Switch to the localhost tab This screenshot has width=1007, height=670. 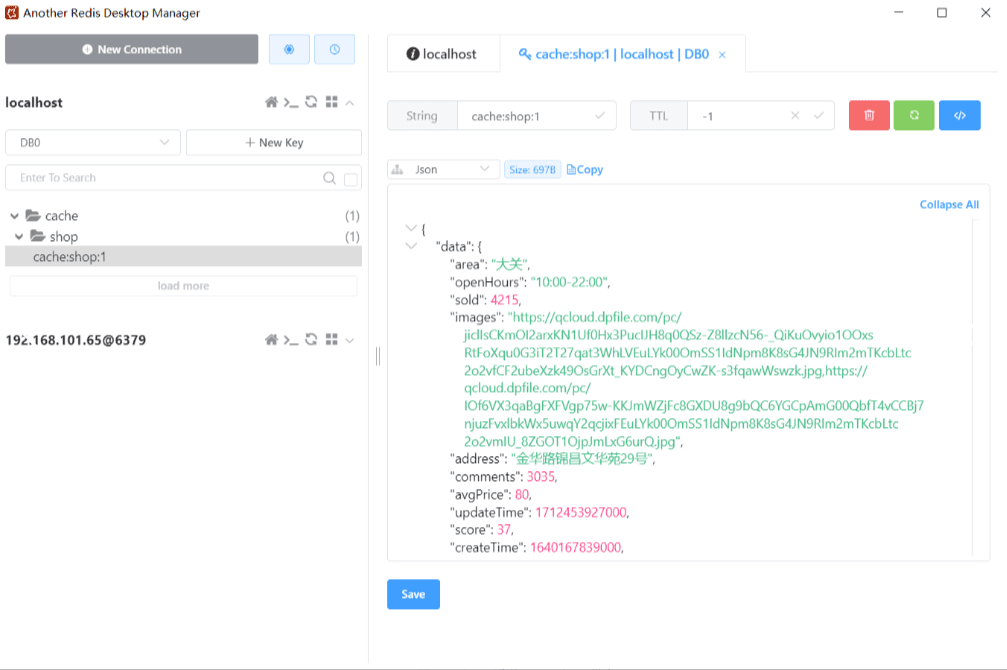(x=443, y=54)
